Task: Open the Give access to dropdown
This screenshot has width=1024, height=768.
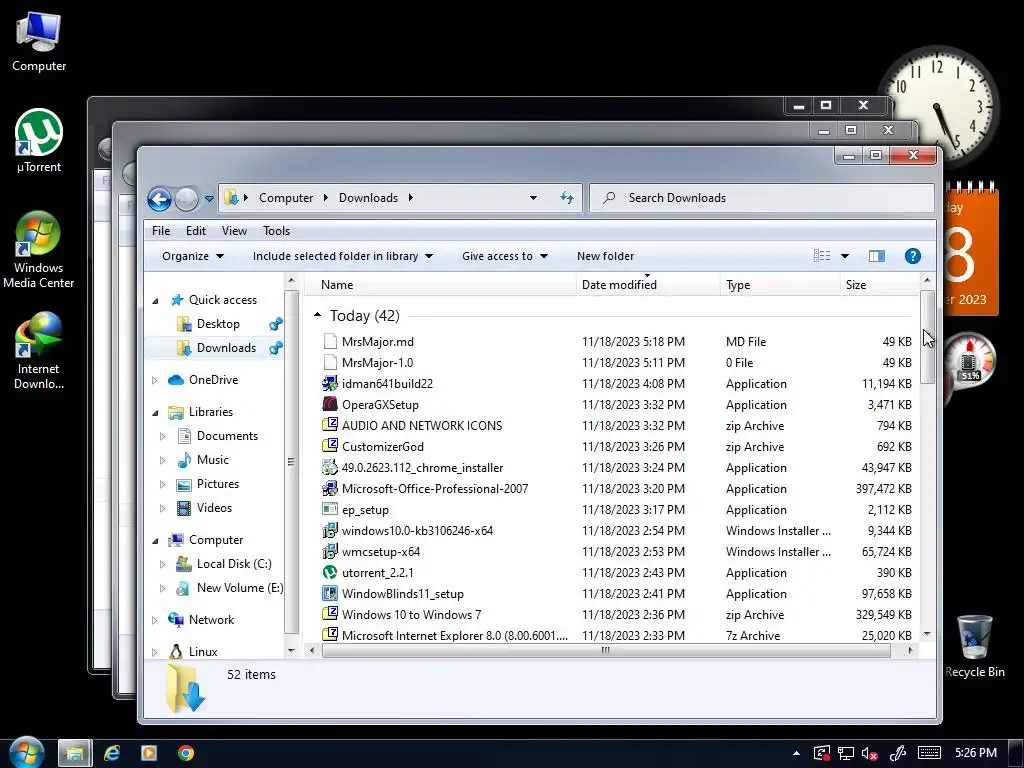Action: coord(505,256)
